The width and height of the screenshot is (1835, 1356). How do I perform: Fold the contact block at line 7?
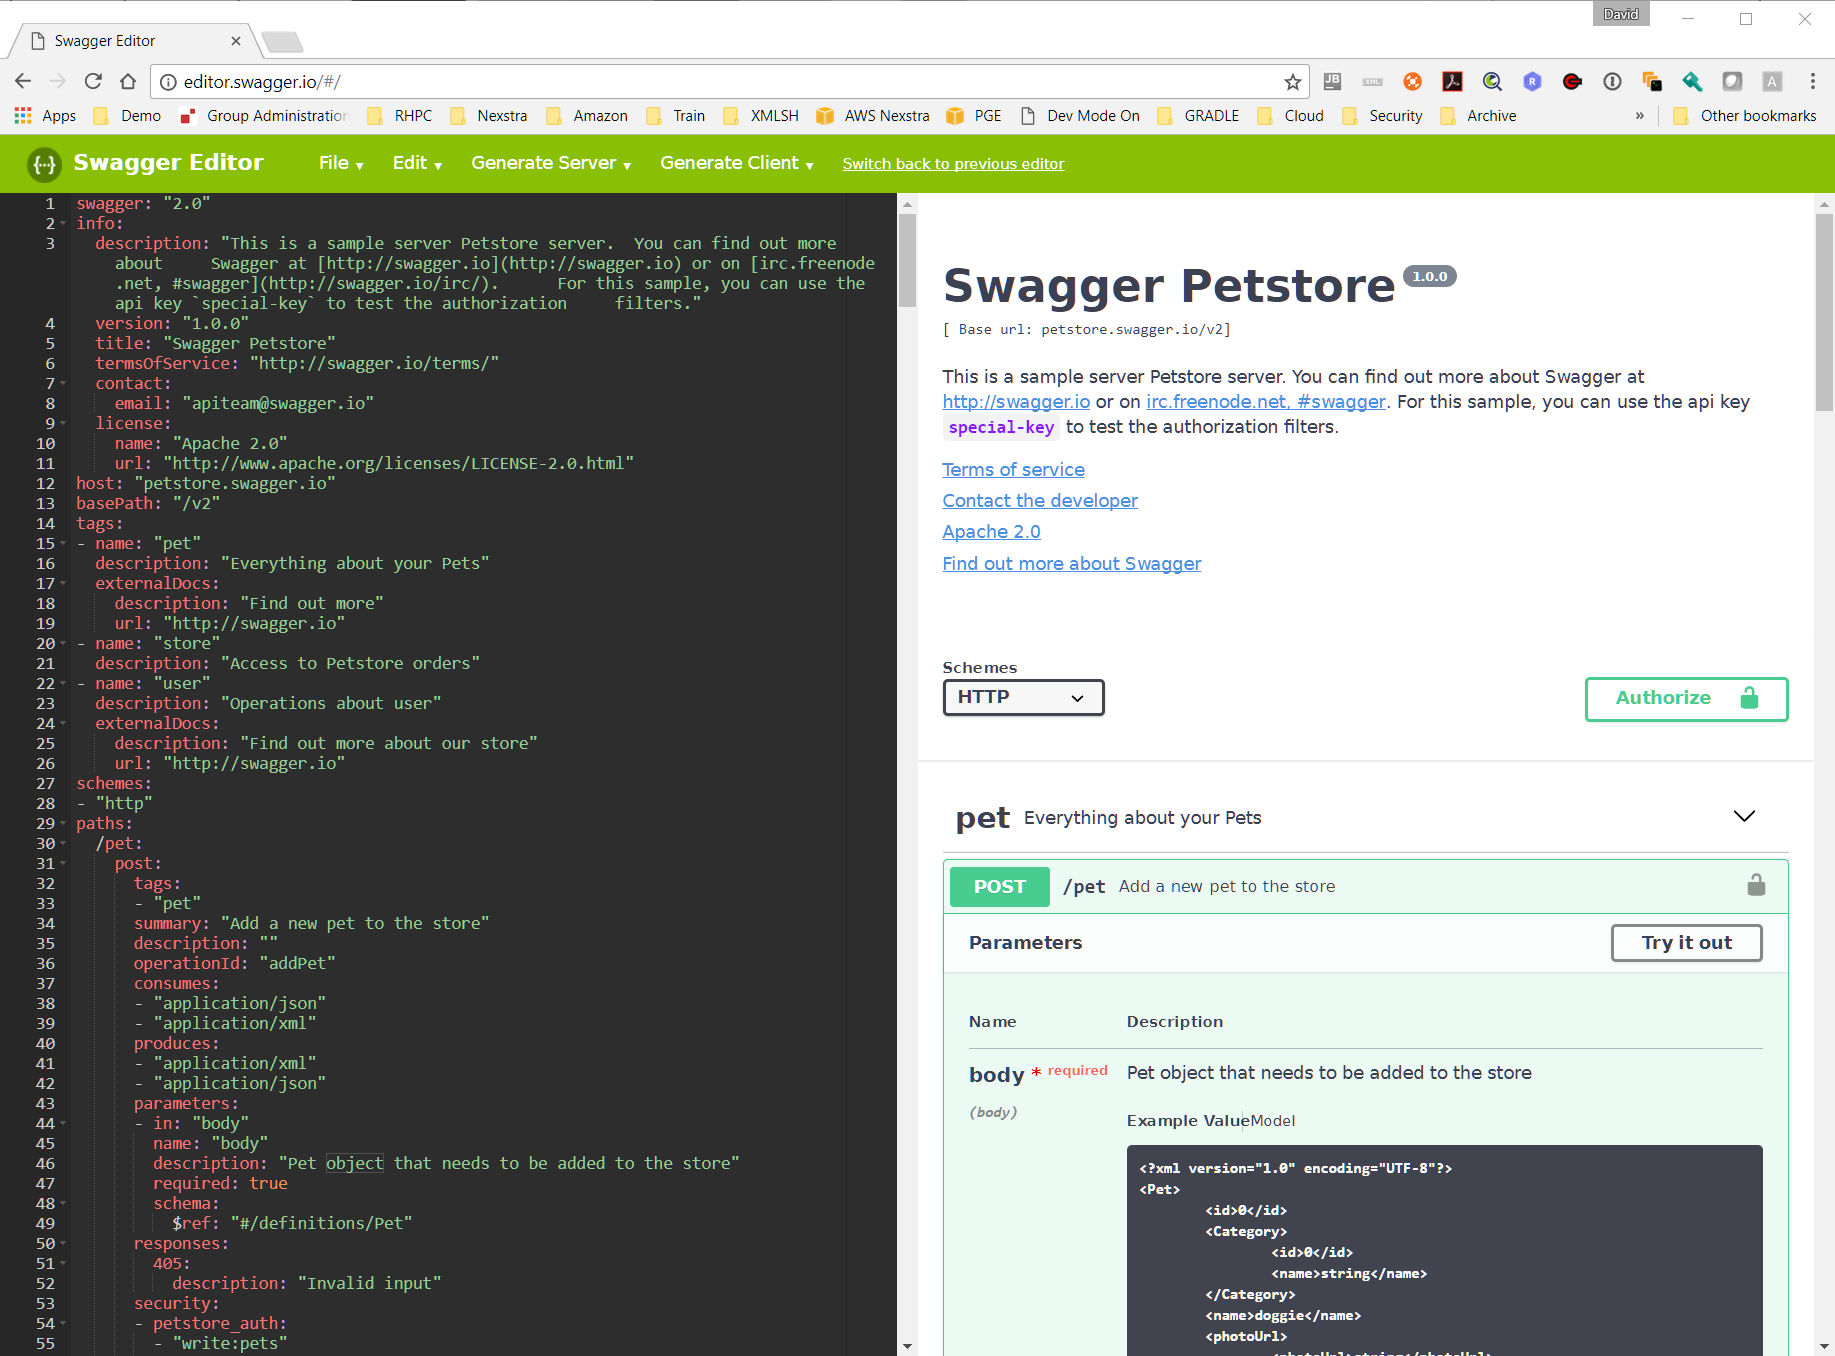pyautogui.click(x=63, y=383)
